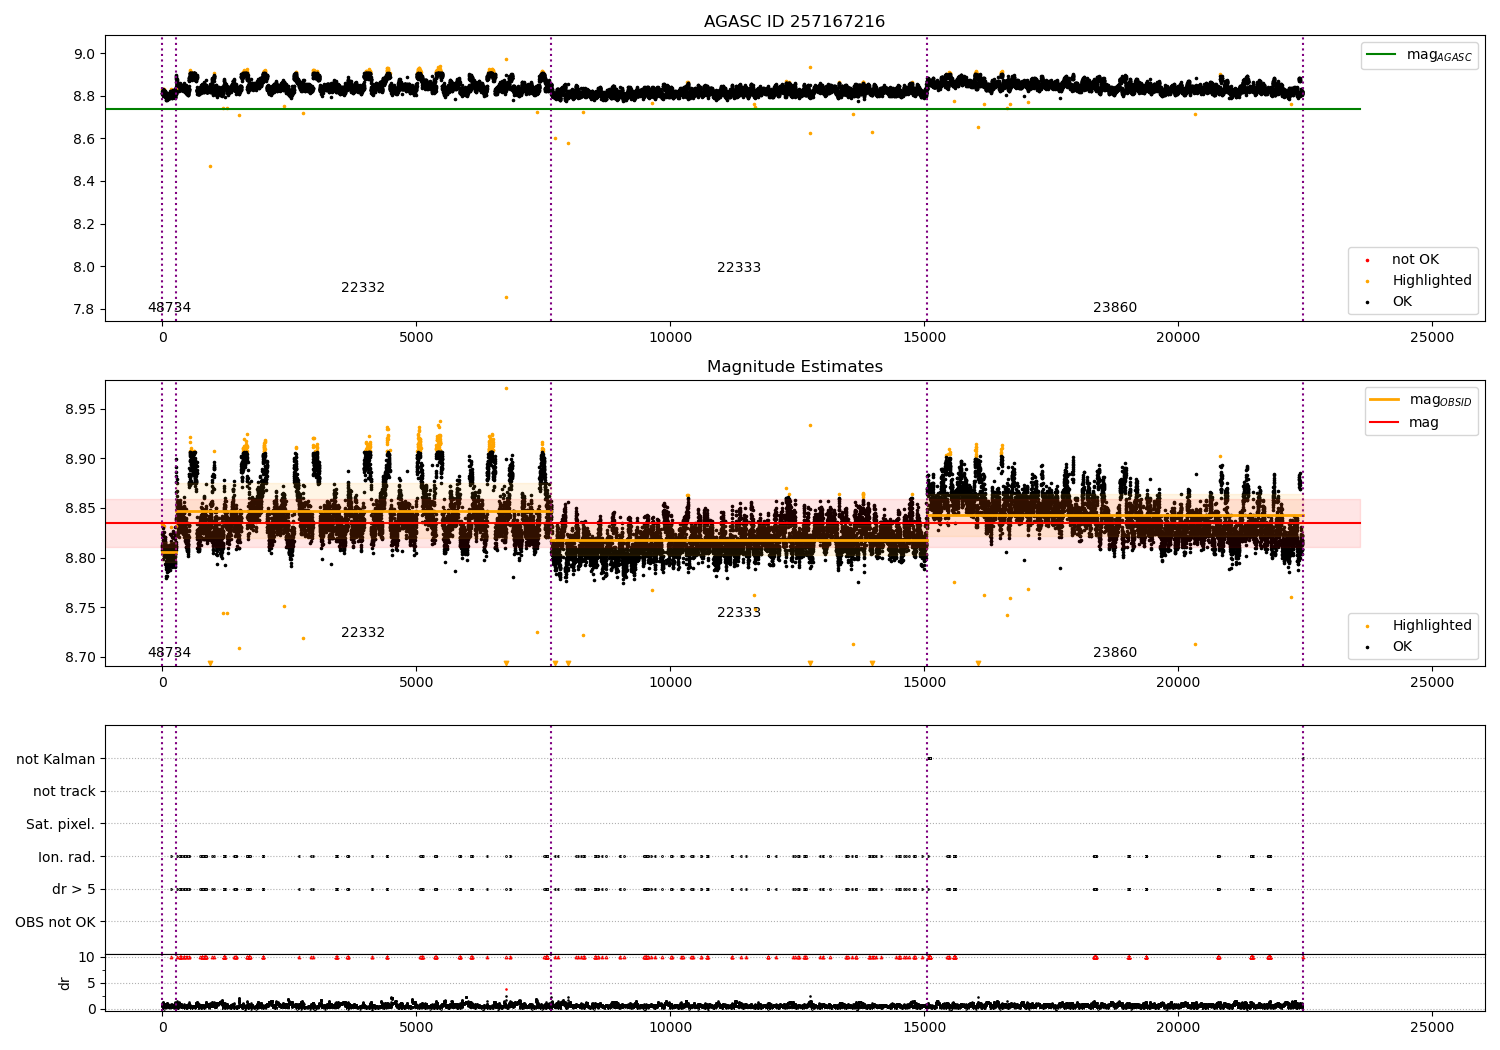Select red 'mag' entry in middle legend
Viewport: 1500px width, 1050px height.
(x=1424, y=422)
